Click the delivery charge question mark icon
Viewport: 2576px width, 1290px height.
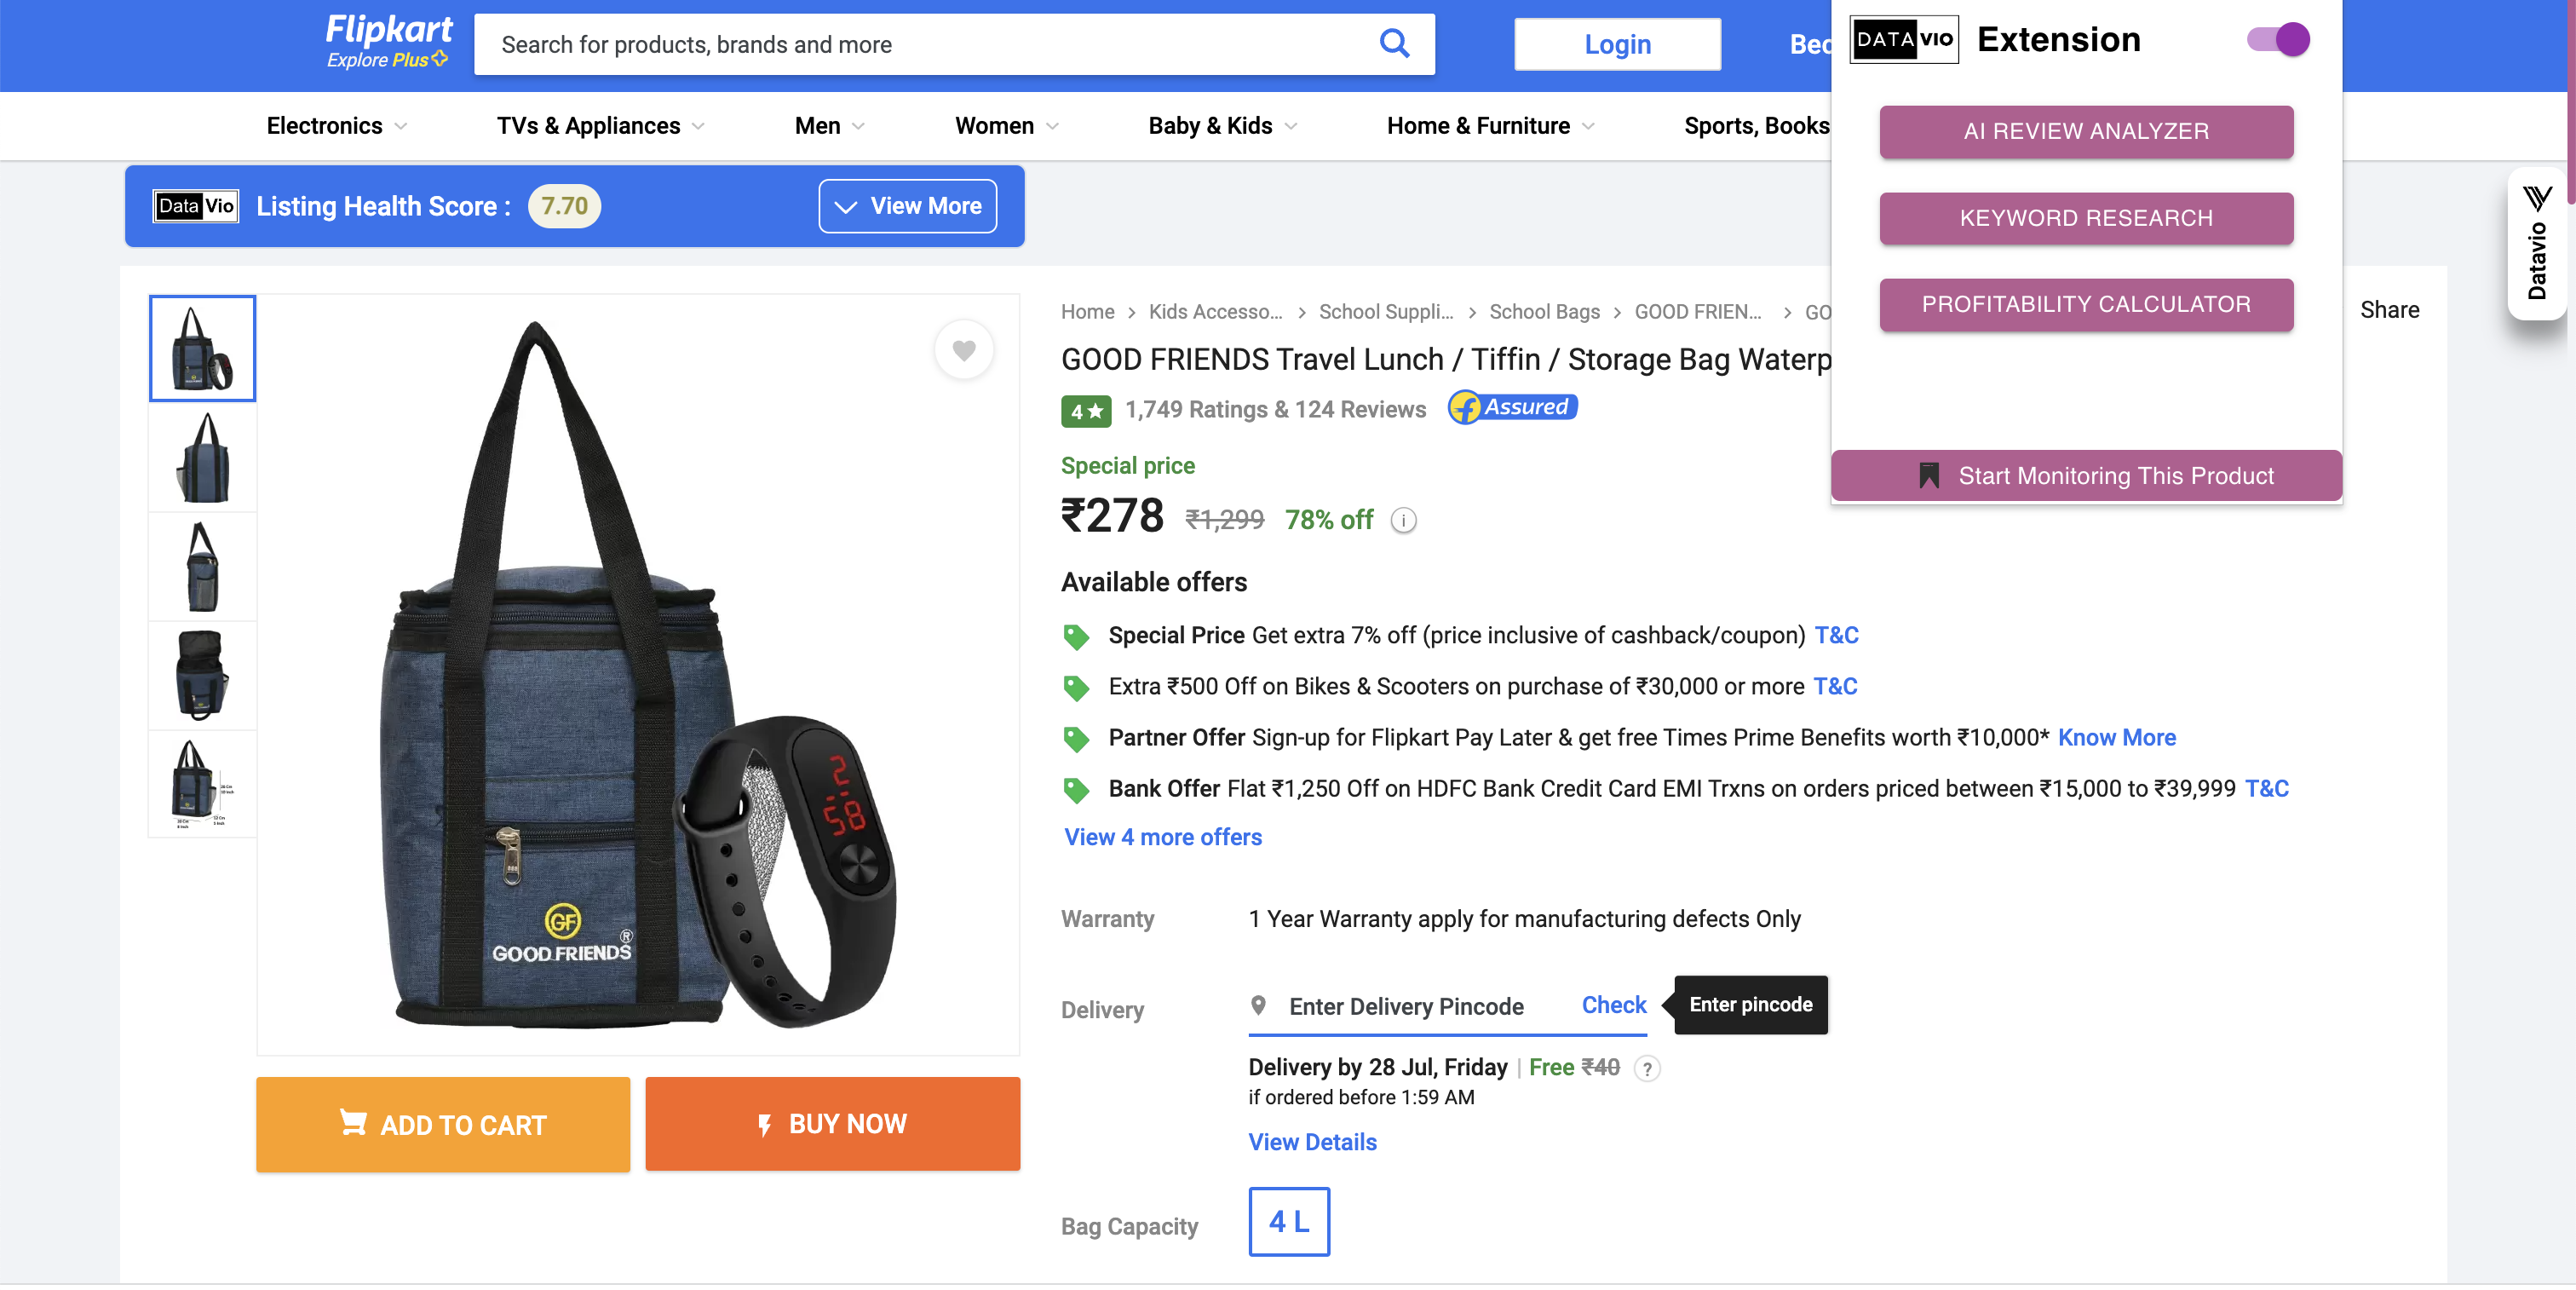click(1647, 1069)
